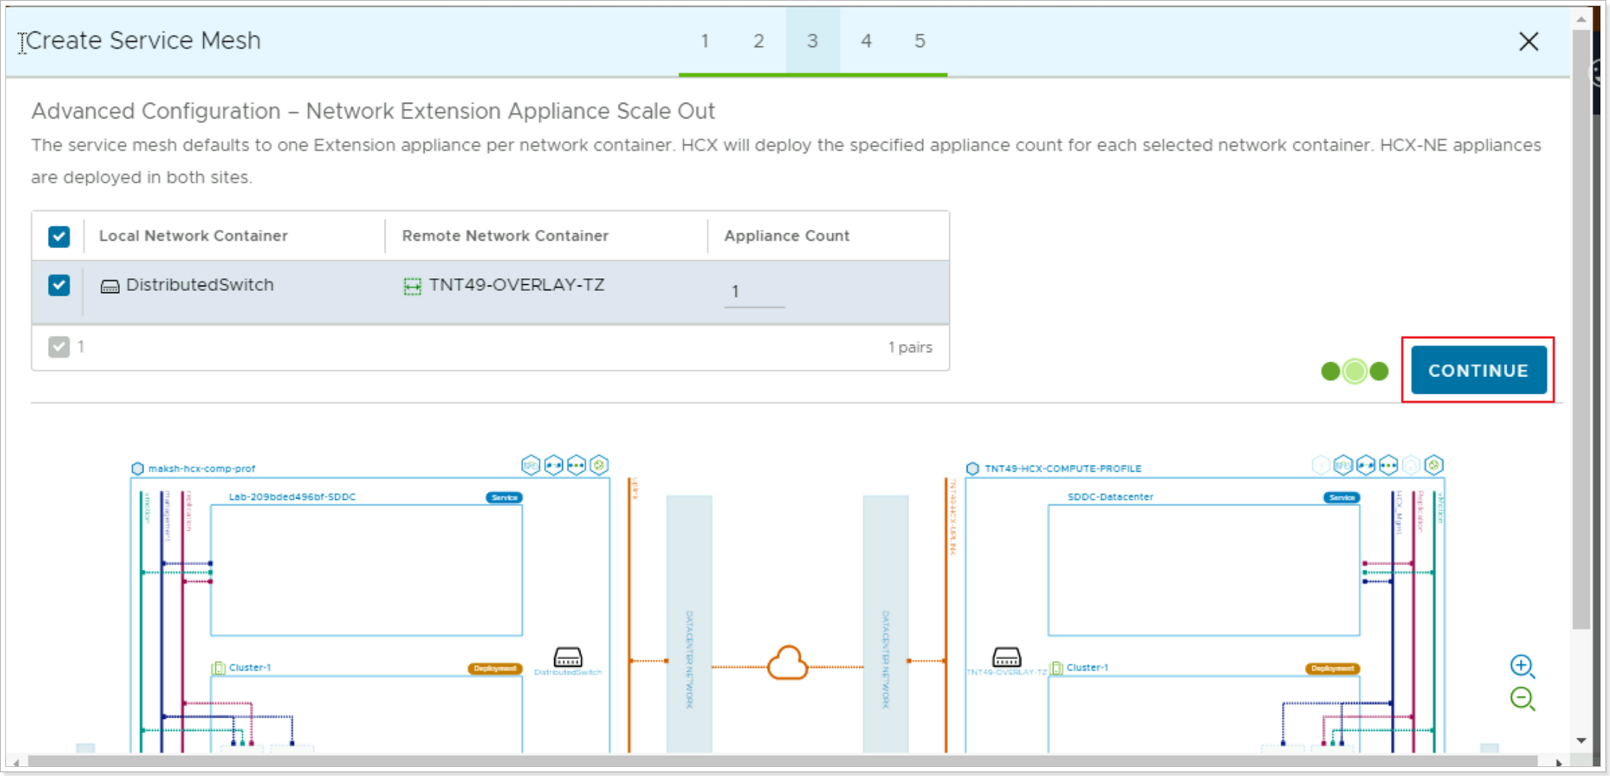1610x776 pixels.
Task: Click the scroll down arrow
Action: [x=1581, y=741]
